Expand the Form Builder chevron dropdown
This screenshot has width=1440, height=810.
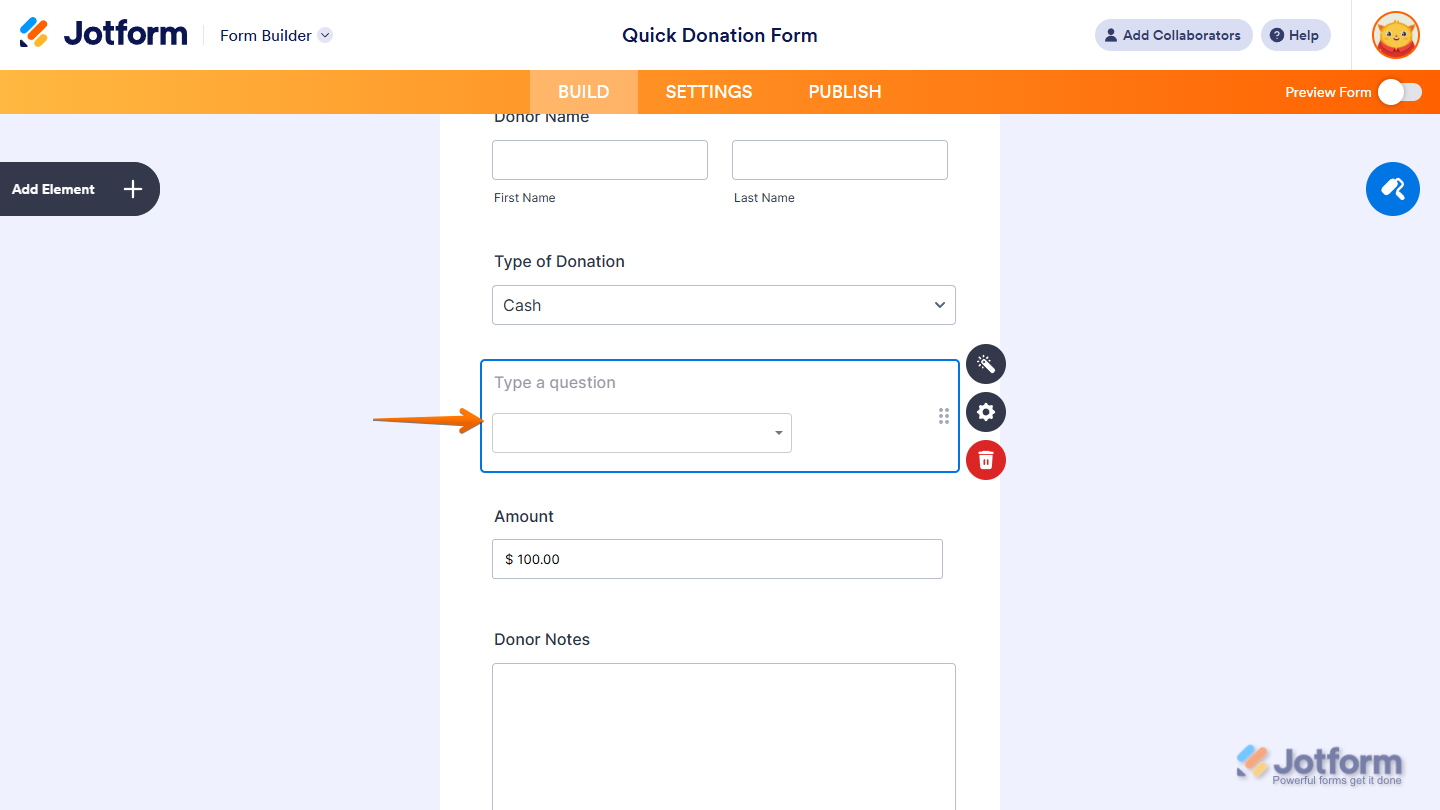pyautogui.click(x=324, y=35)
